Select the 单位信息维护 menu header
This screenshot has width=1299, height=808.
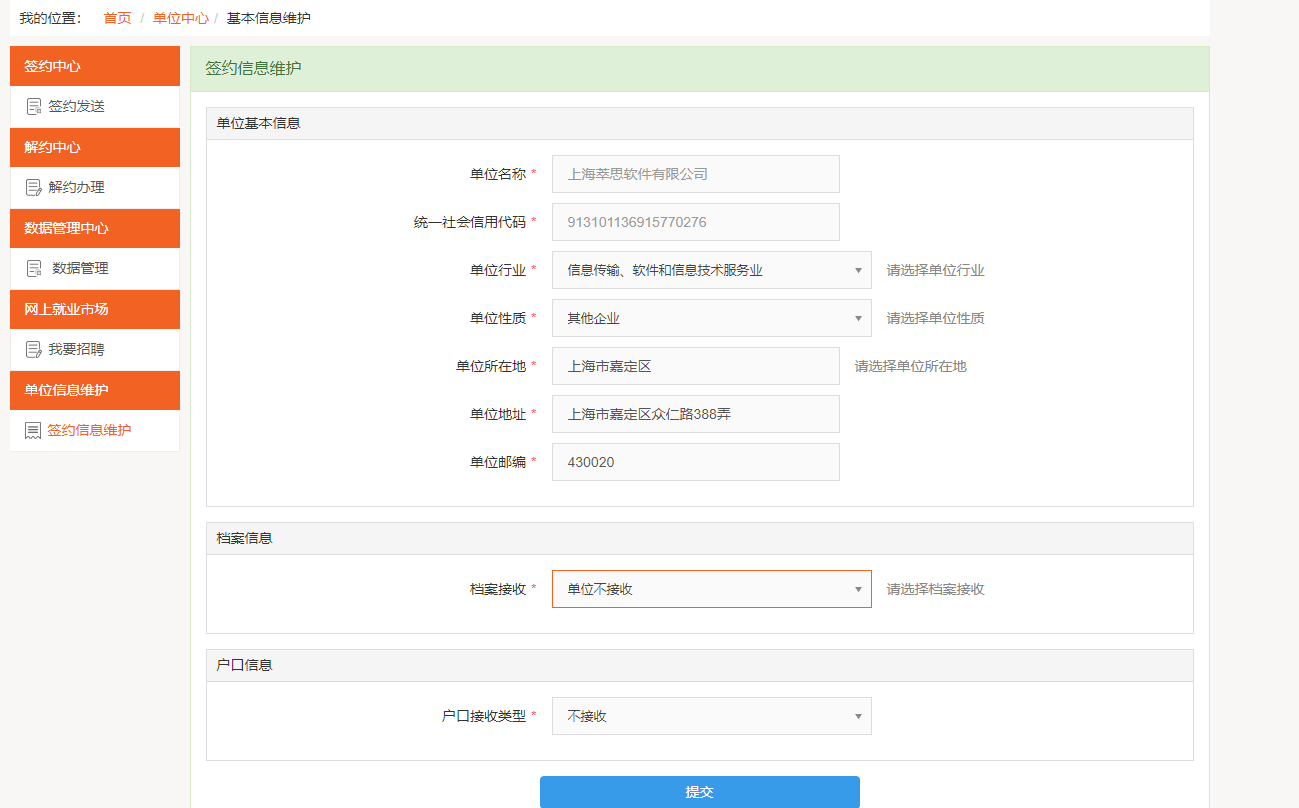click(x=94, y=390)
